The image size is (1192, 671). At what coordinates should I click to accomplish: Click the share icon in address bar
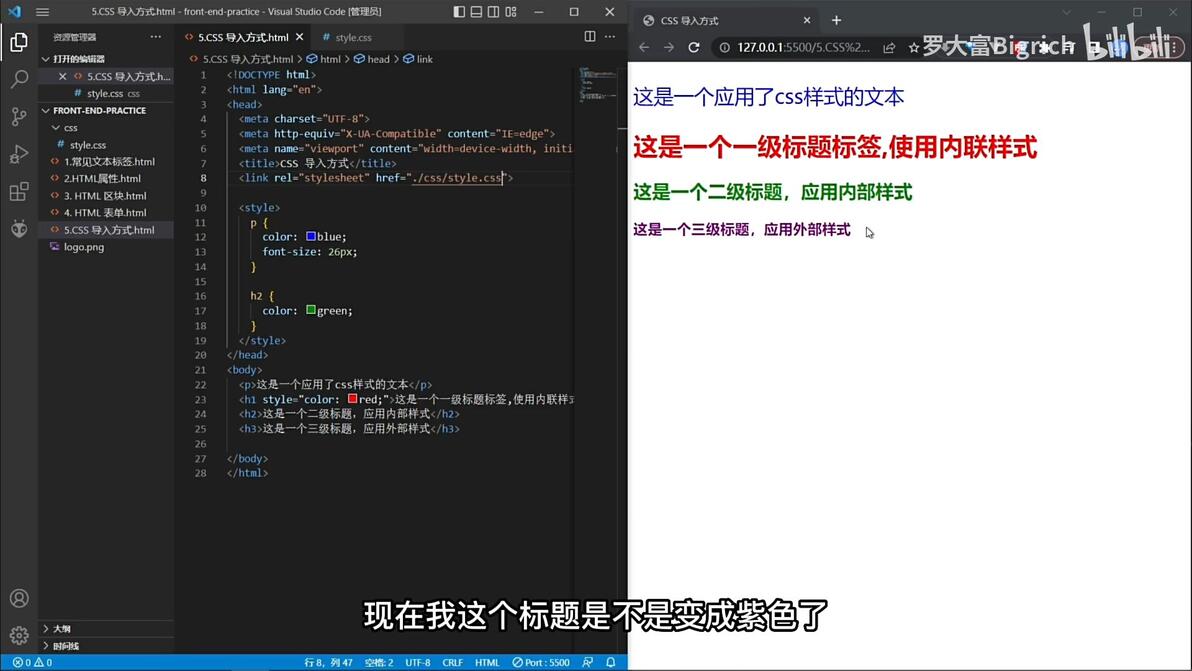889,48
